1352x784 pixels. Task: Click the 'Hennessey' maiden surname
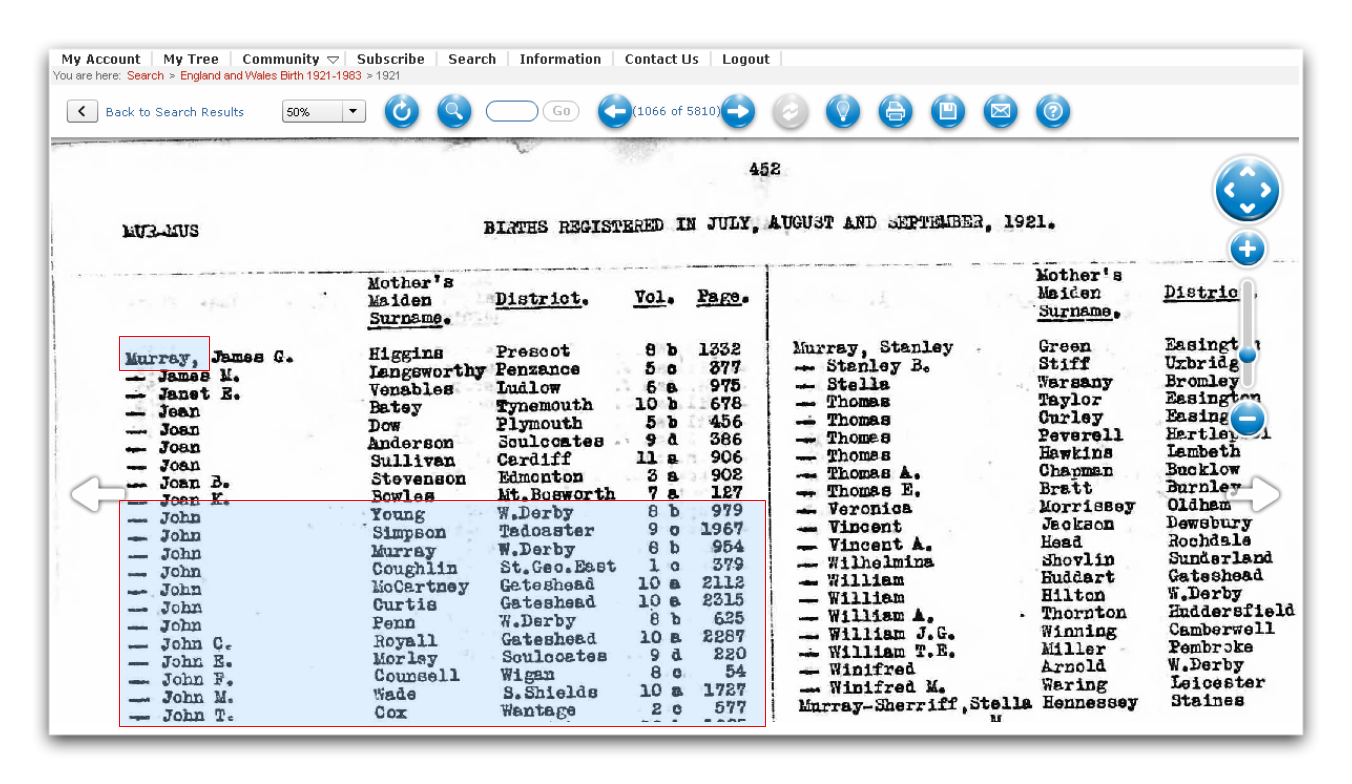point(1090,703)
